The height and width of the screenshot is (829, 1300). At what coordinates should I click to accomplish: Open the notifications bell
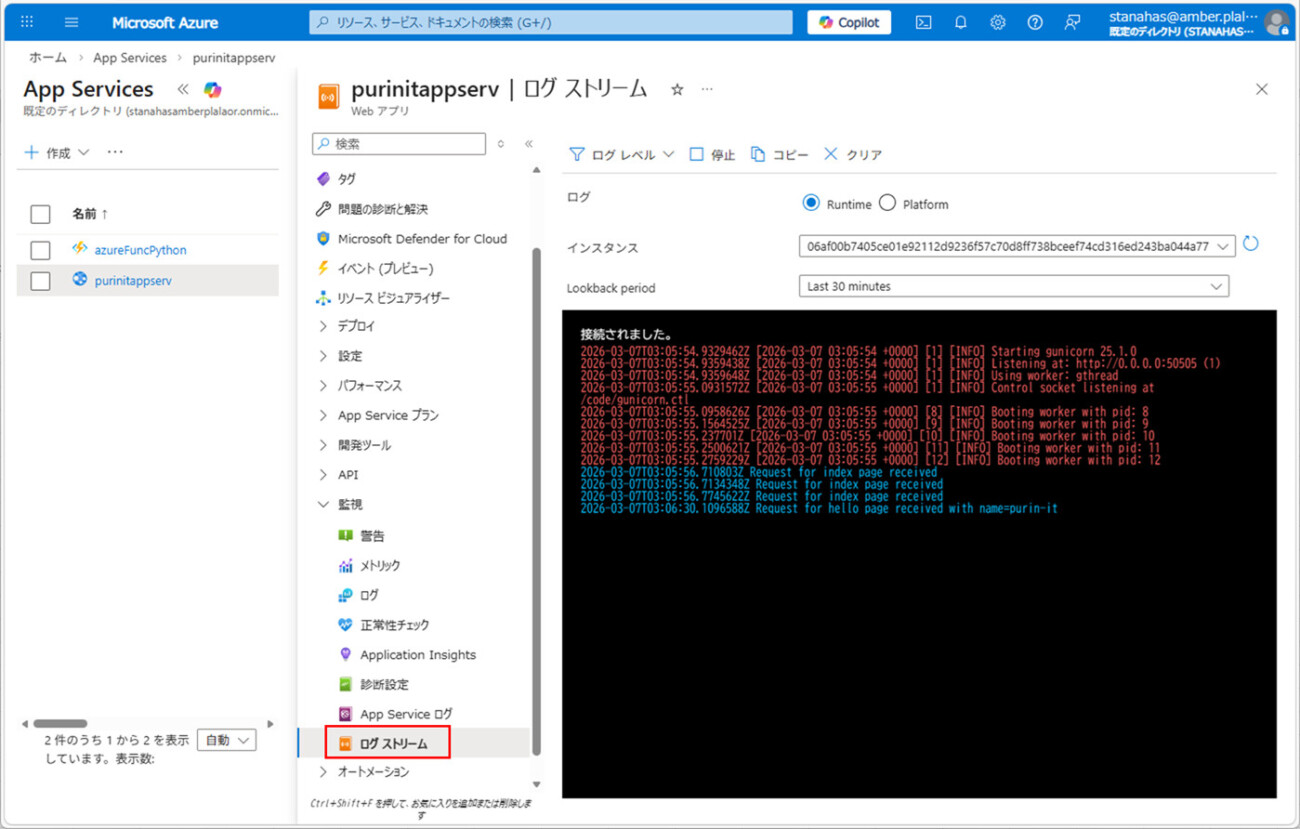[x=961, y=23]
